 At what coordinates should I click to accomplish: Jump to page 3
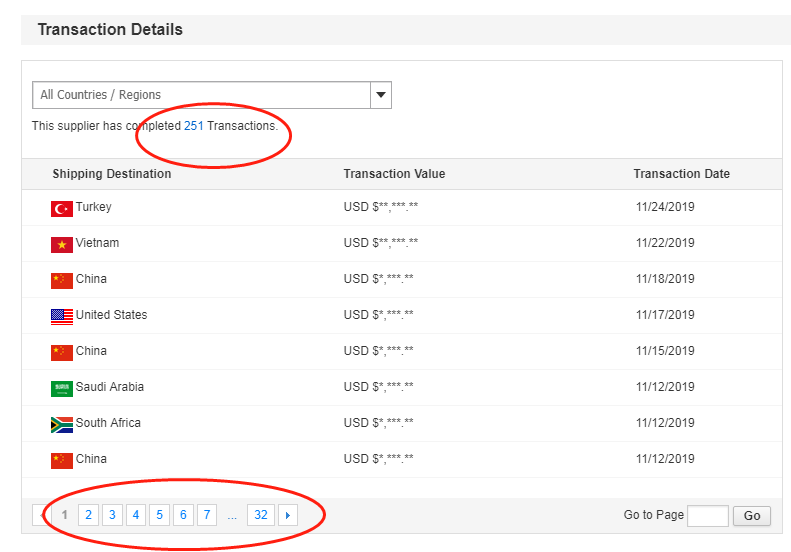click(x=112, y=515)
